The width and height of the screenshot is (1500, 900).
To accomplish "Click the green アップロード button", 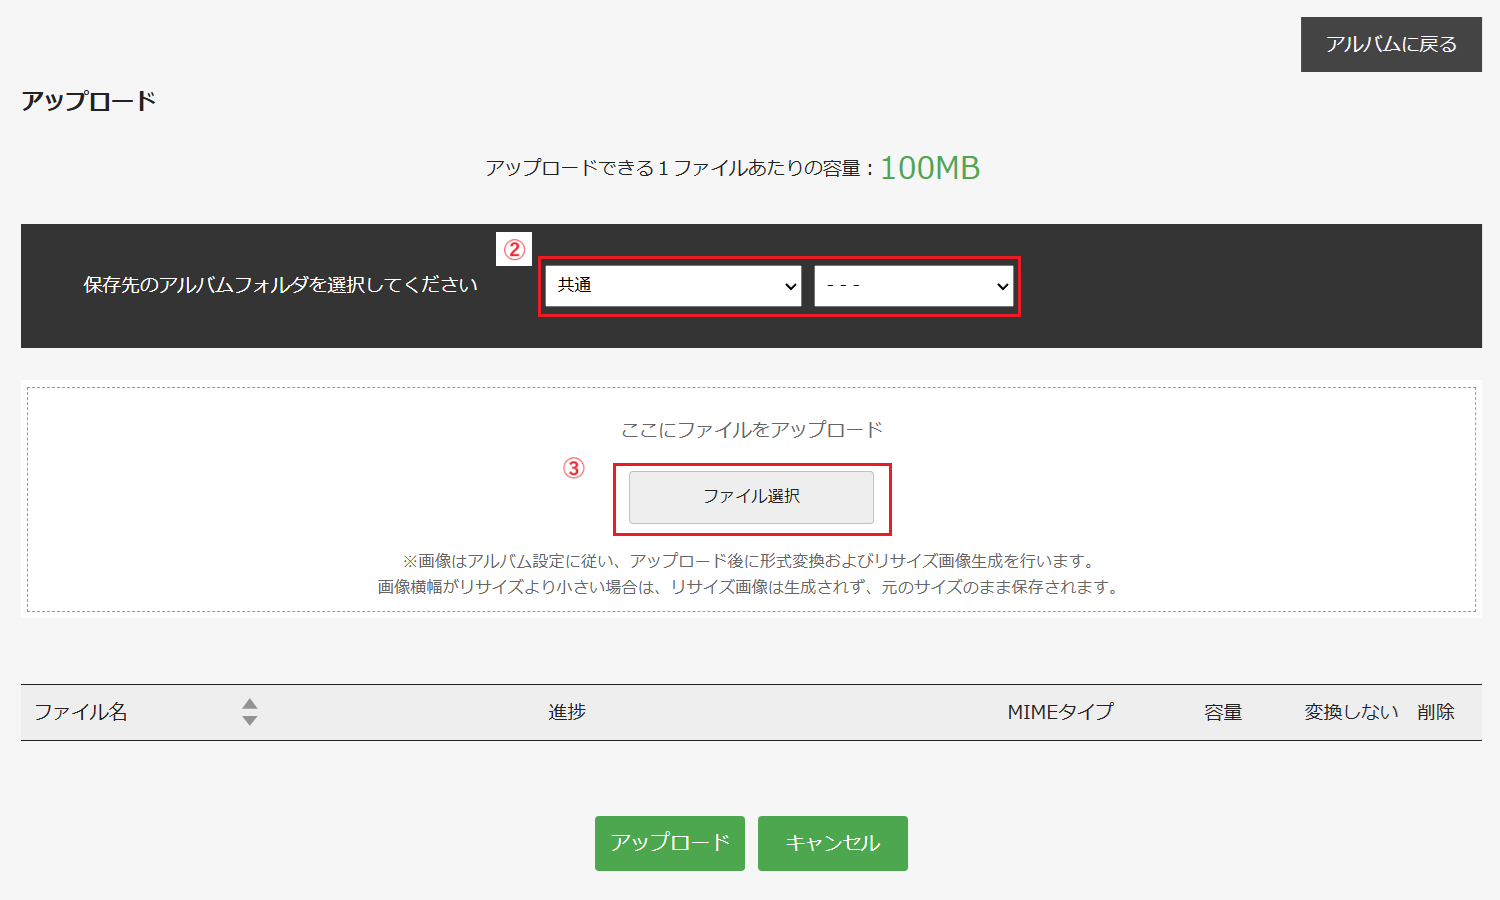I will click(x=670, y=843).
